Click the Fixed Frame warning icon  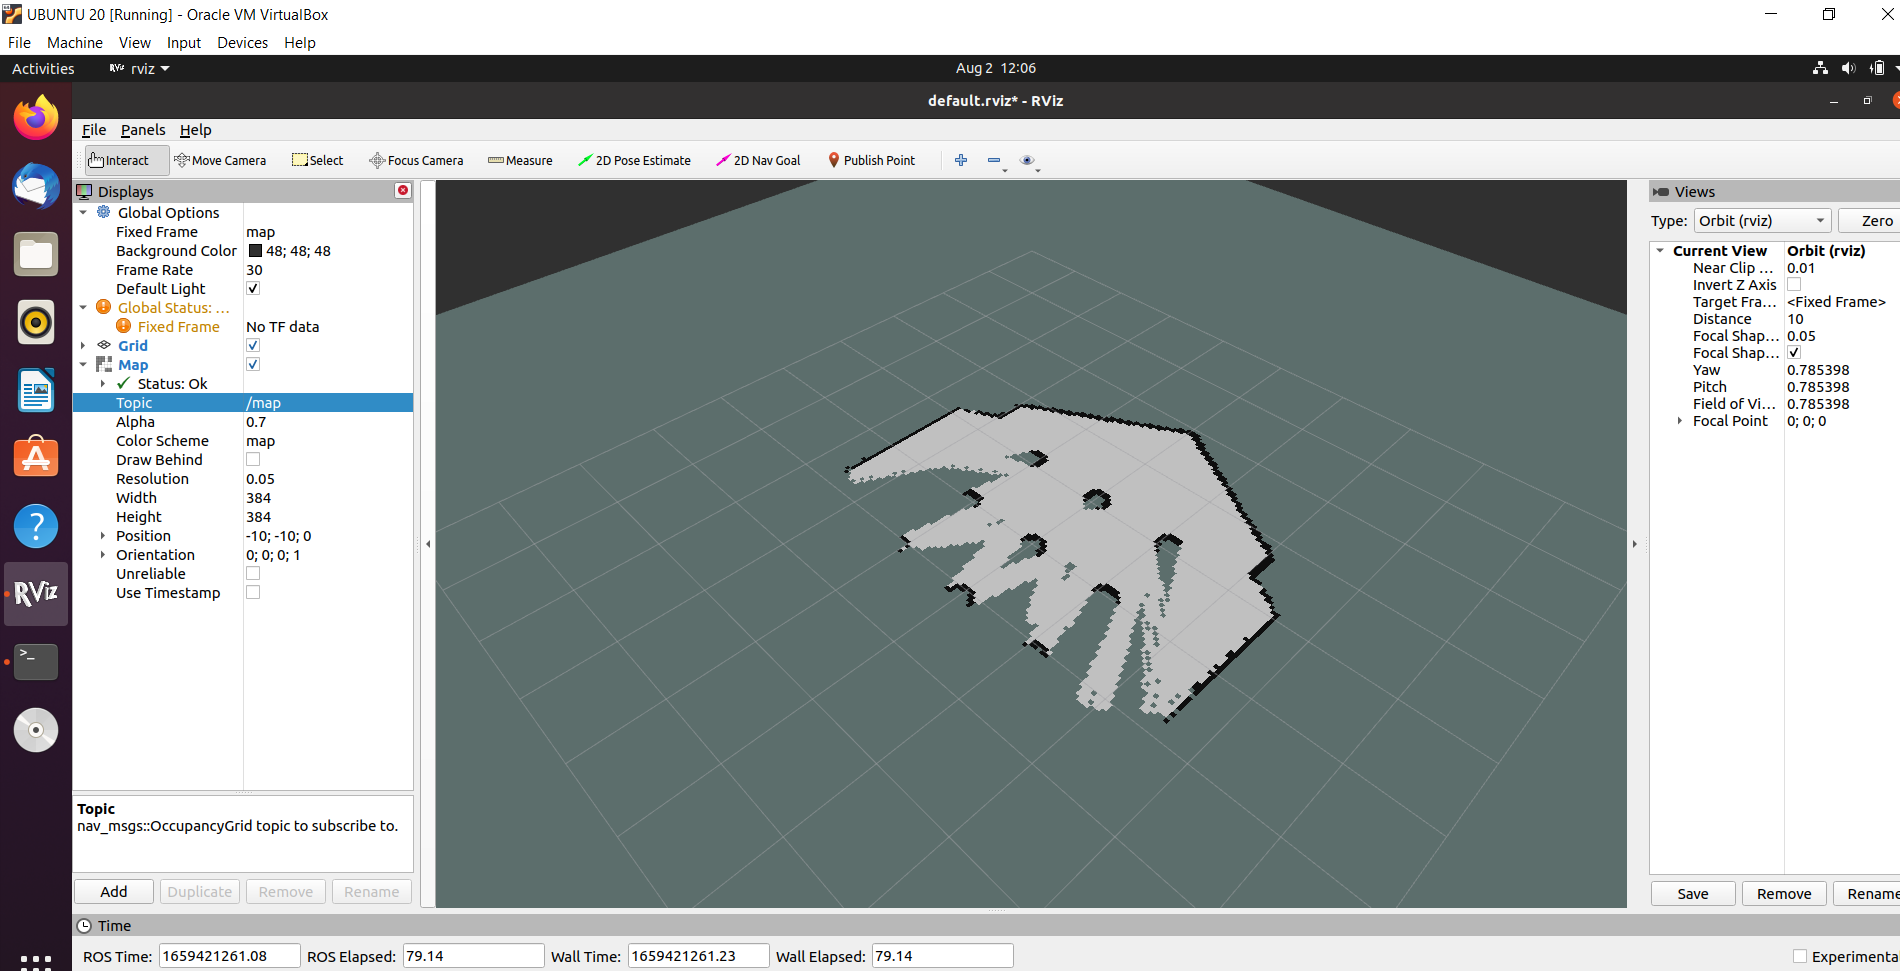[x=124, y=326]
